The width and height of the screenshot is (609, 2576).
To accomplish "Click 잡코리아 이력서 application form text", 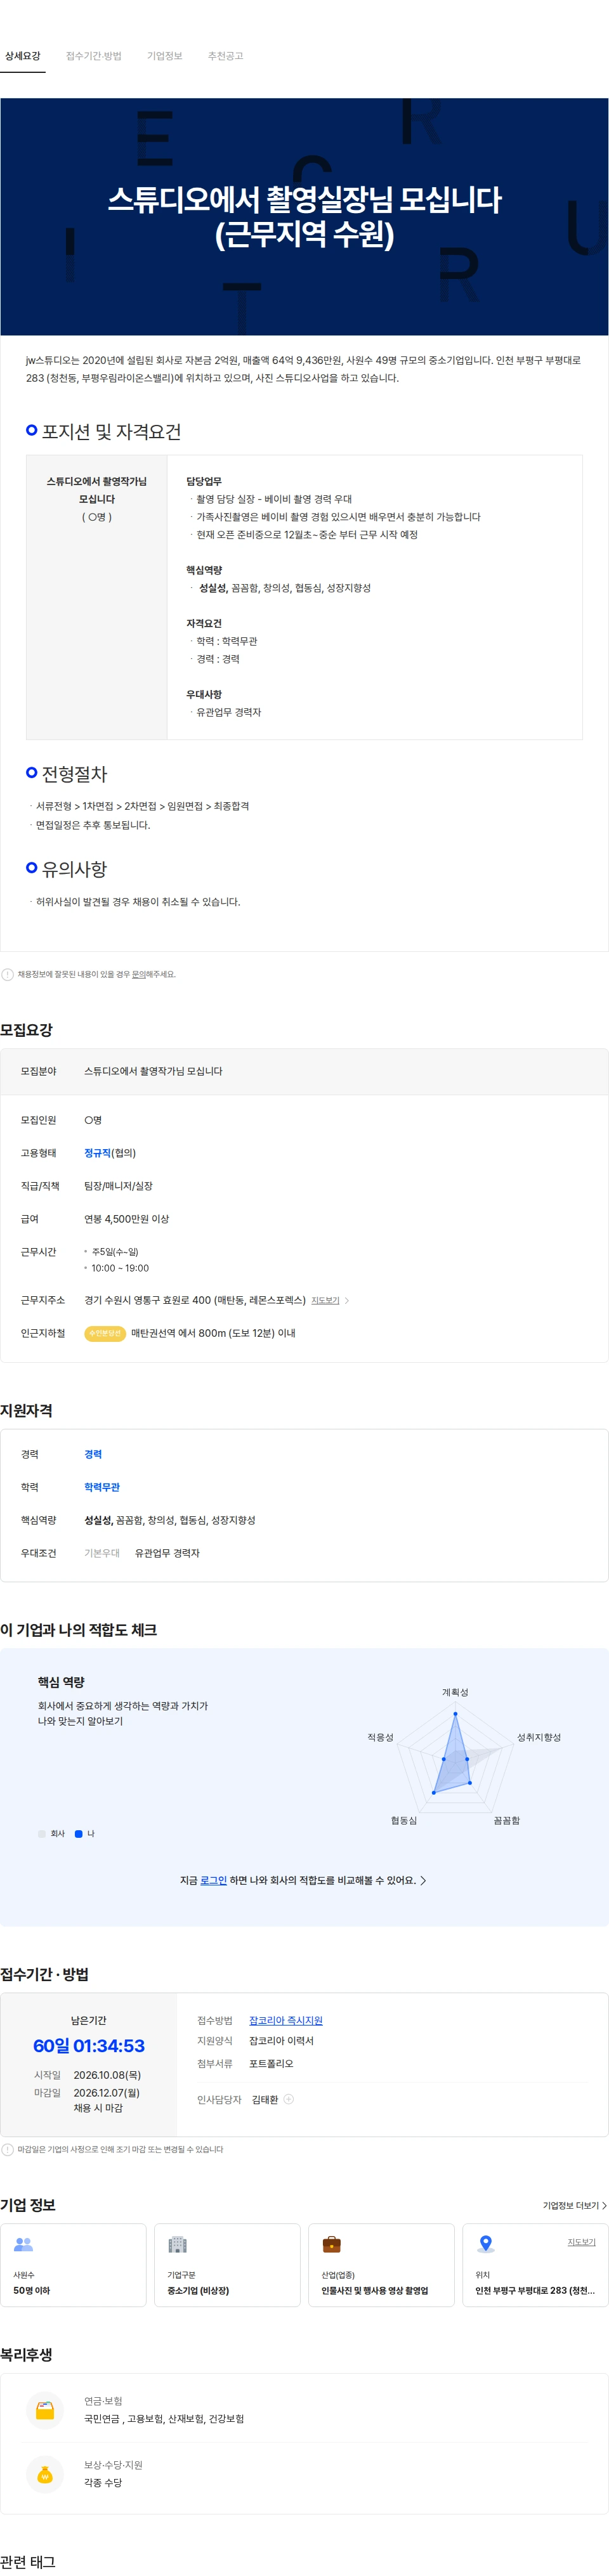I will click(281, 2041).
